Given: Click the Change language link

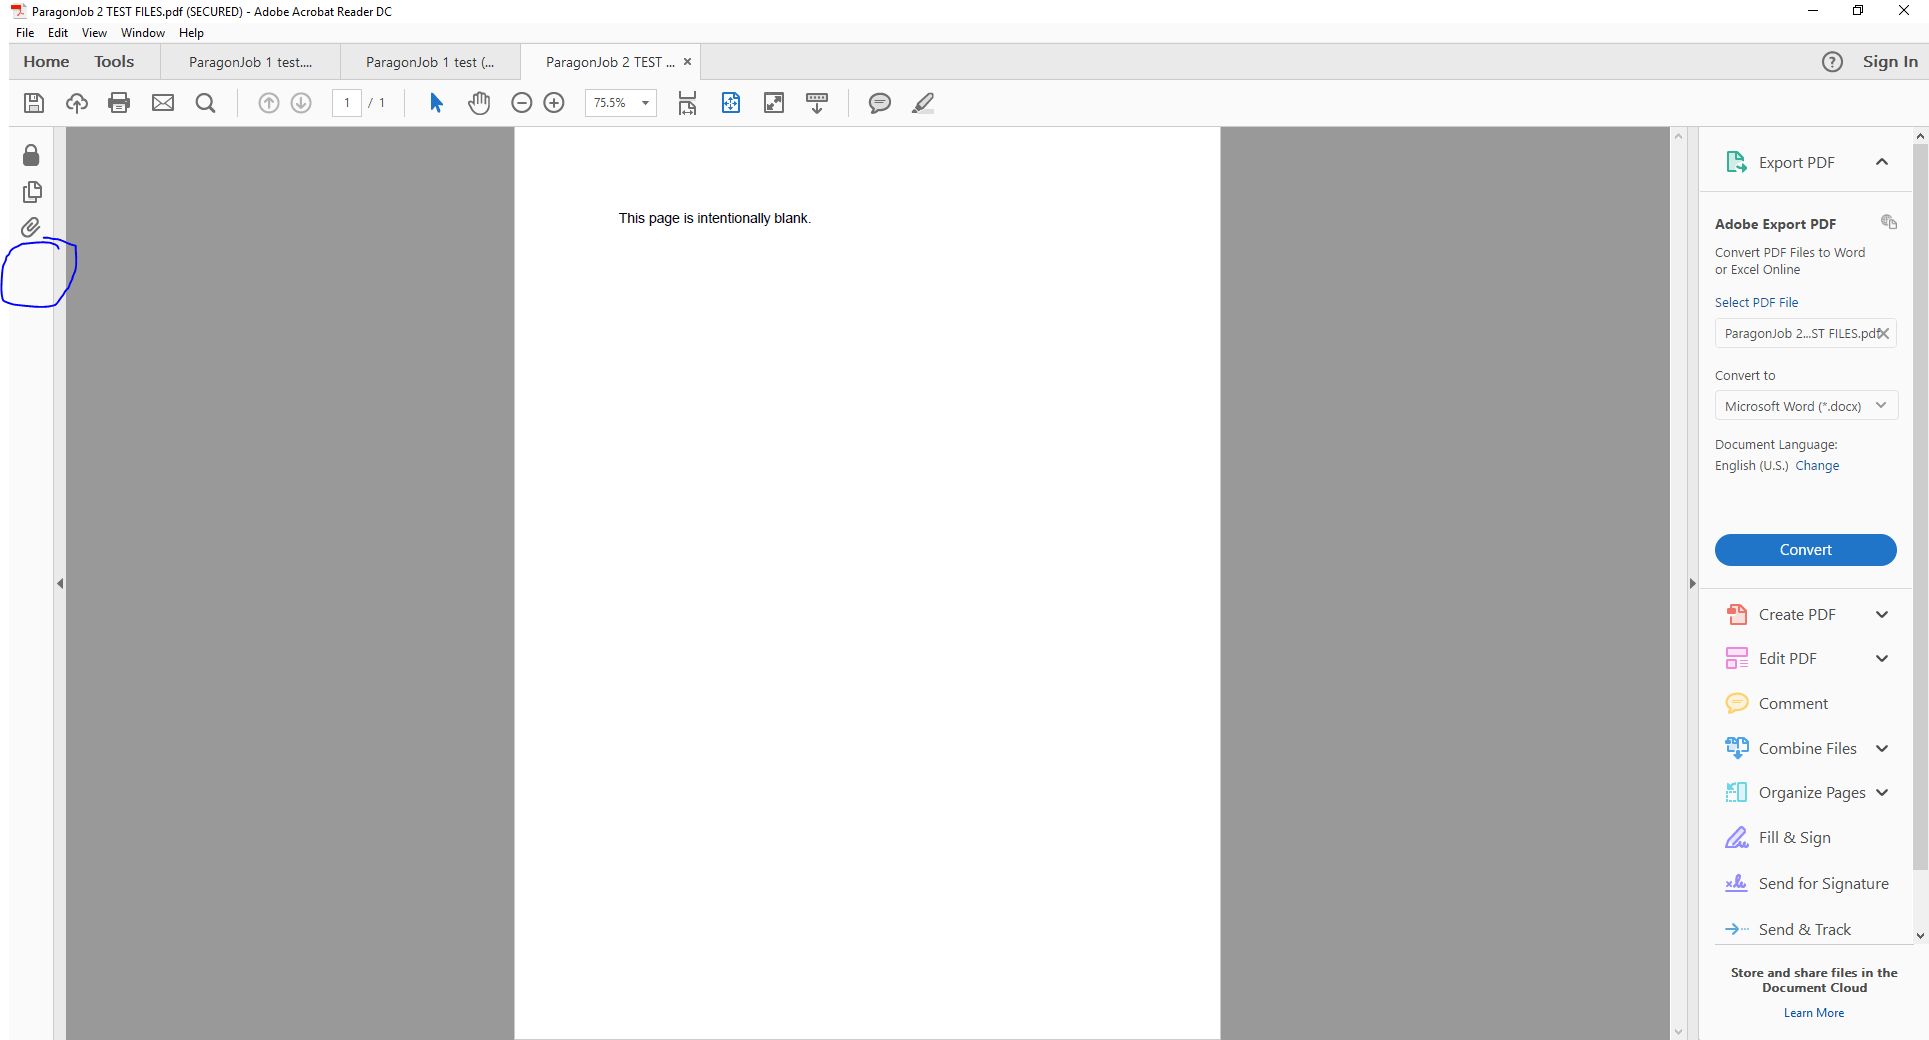Looking at the screenshot, I should point(1817,466).
